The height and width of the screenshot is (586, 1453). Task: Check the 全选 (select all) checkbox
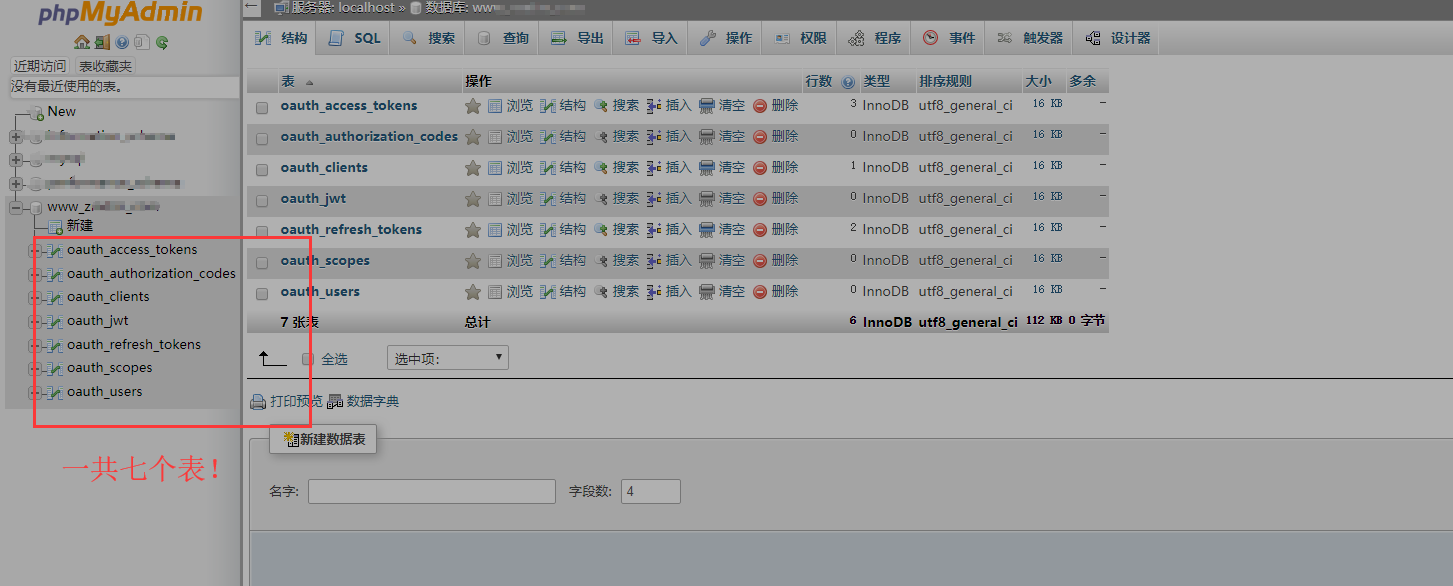pyautogui.click(x=308, y=359)
